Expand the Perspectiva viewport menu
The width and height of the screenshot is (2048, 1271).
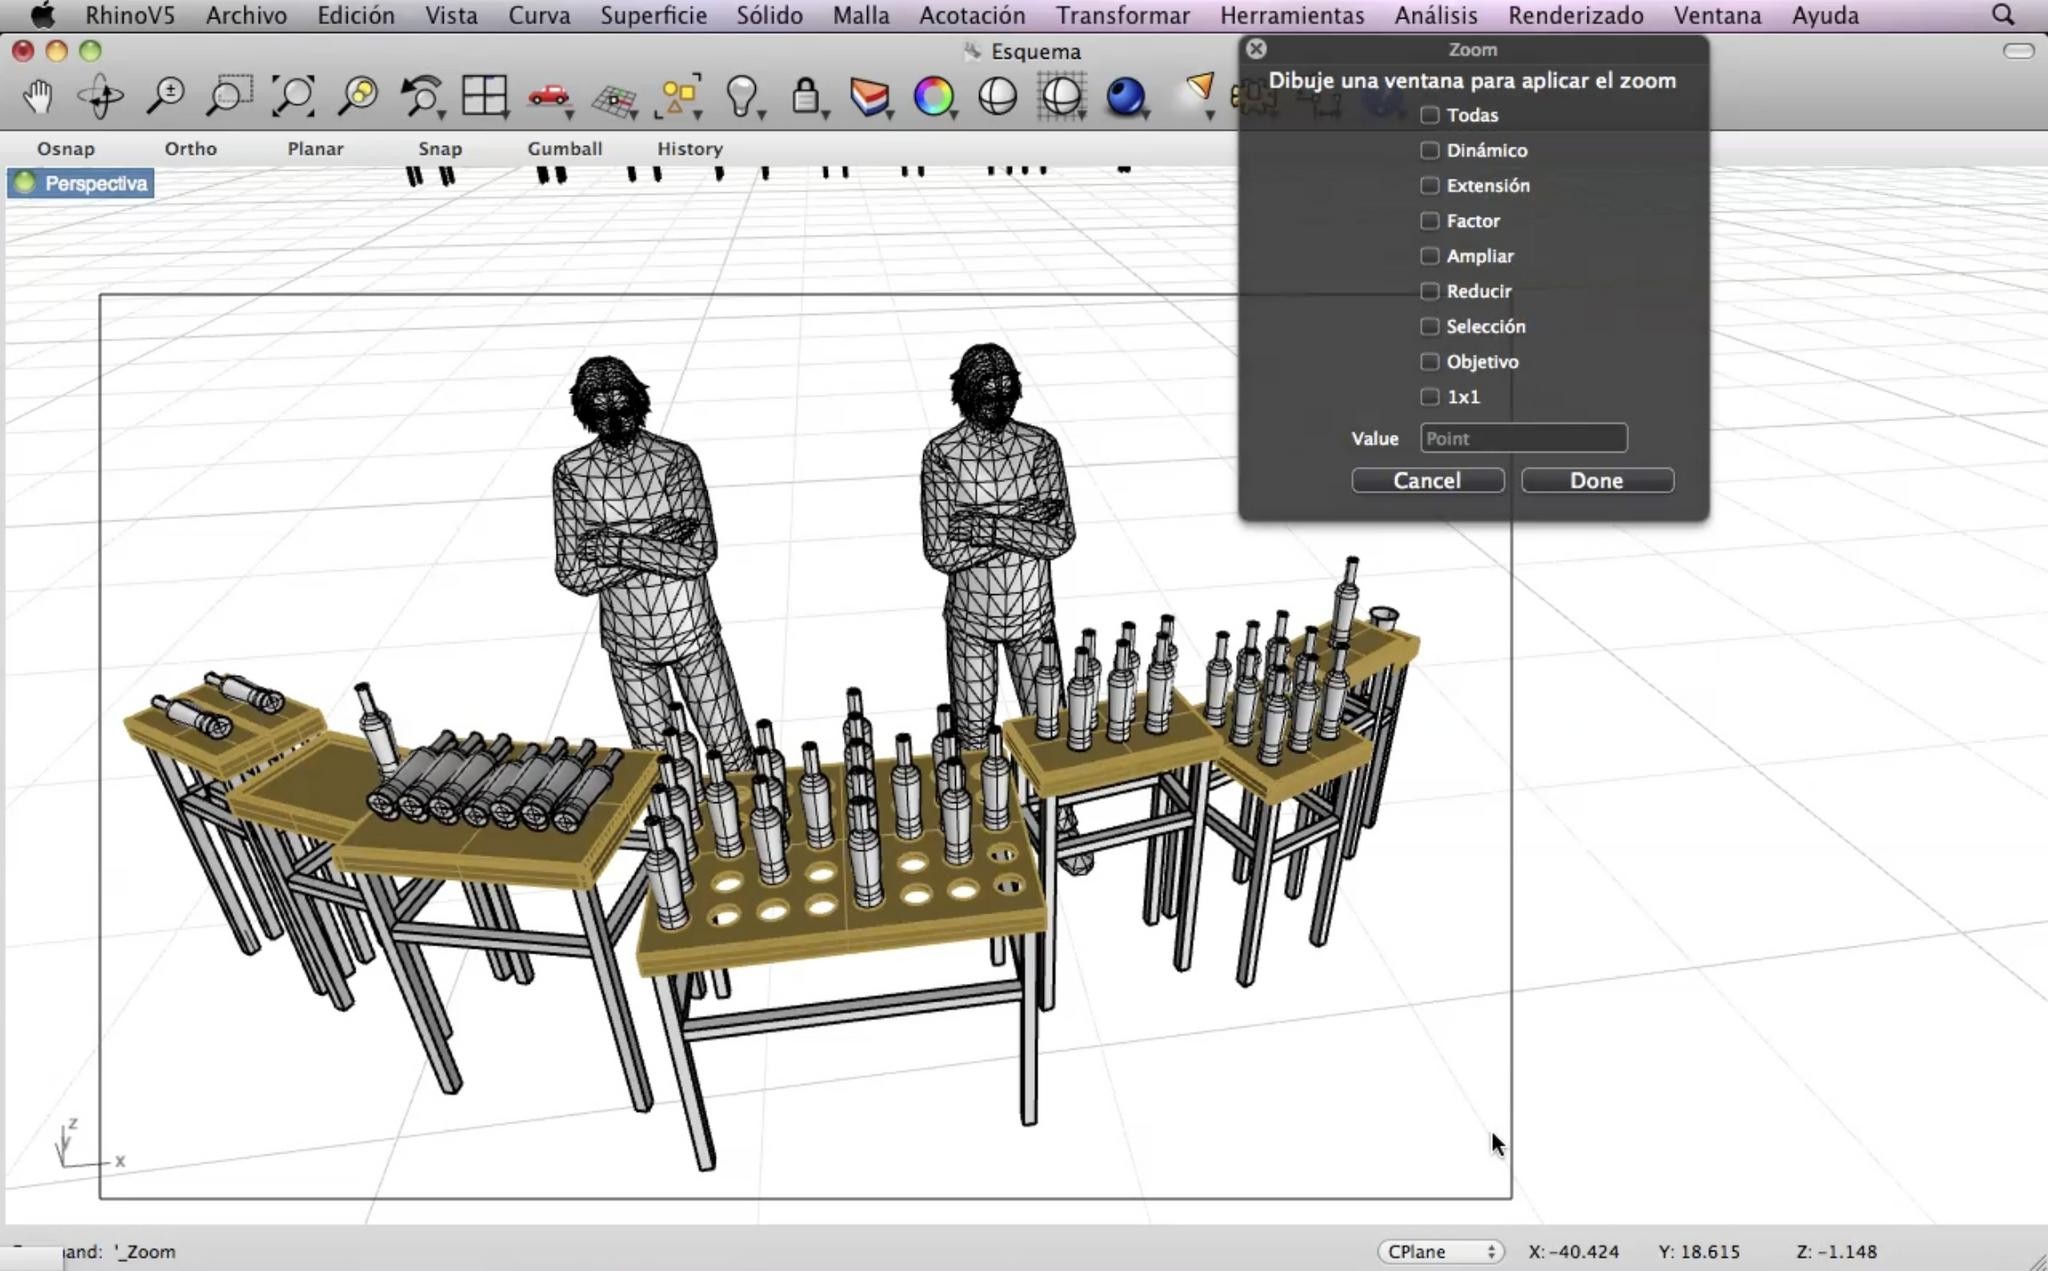[x=81, y=183]
